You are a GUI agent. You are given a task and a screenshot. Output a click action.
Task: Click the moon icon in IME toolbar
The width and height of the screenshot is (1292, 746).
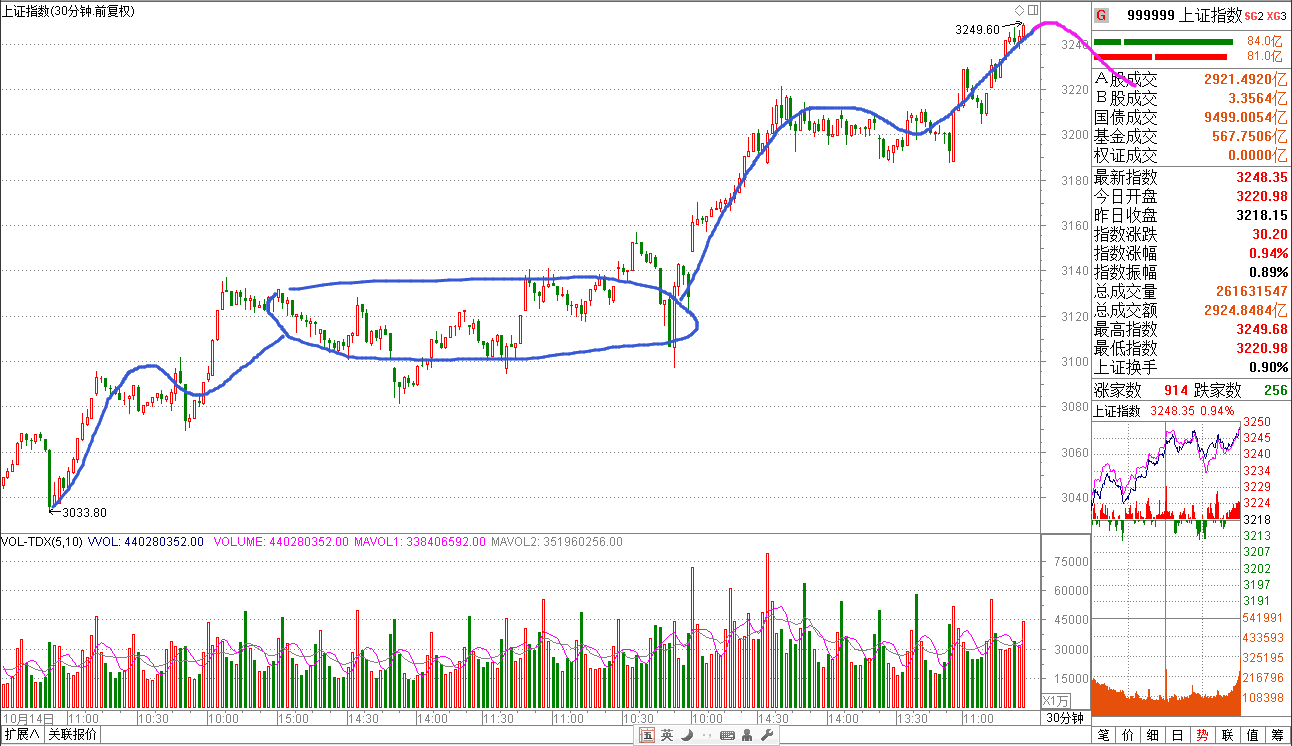[x=687, y=736]
